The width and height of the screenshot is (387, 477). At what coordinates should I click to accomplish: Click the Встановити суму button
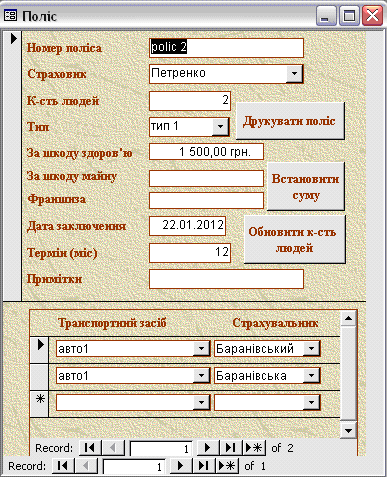(306, 186)
